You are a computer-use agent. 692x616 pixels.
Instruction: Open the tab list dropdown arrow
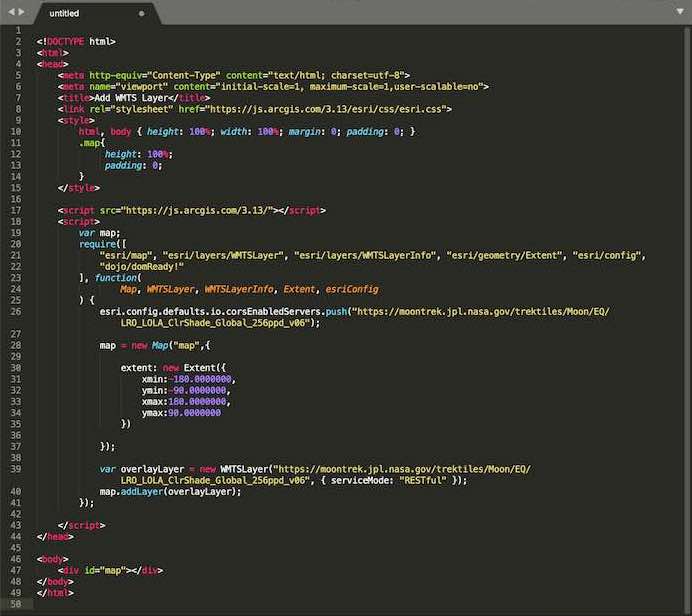680,11
